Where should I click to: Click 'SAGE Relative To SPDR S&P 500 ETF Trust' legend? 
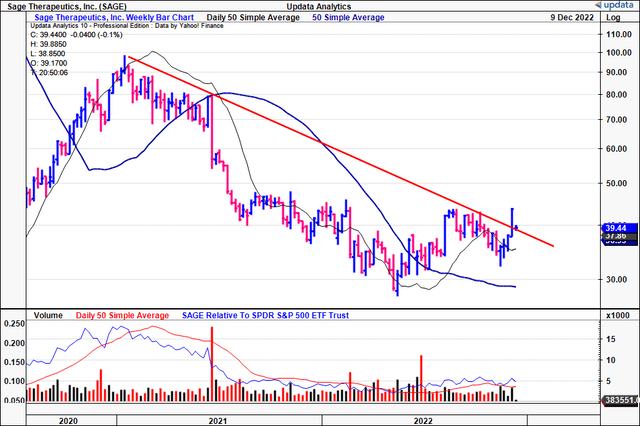click(x=265, y=315)
